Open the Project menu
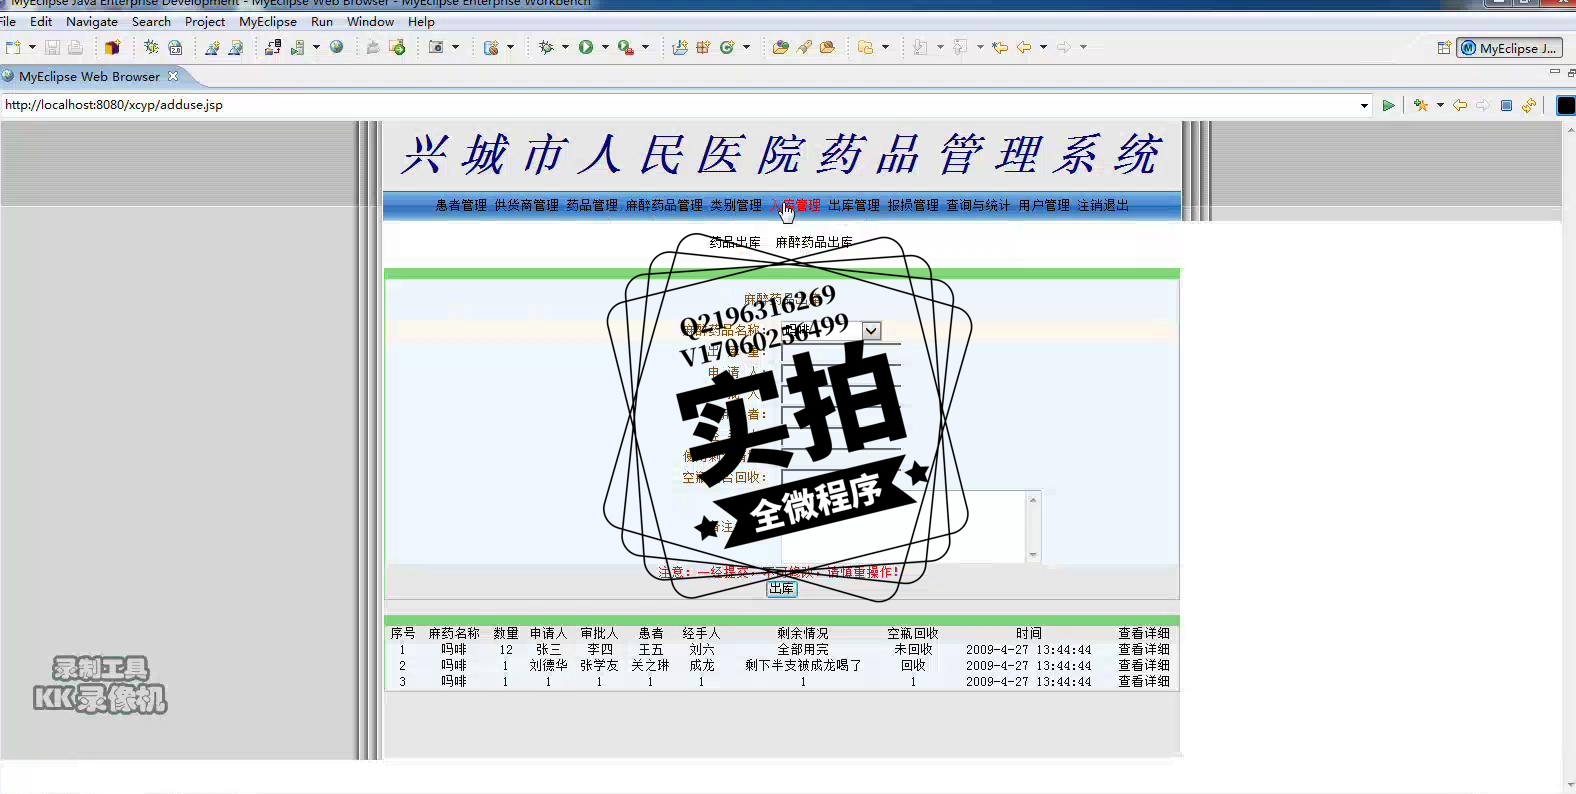The image size is (1576, 794). click(205, 21)
